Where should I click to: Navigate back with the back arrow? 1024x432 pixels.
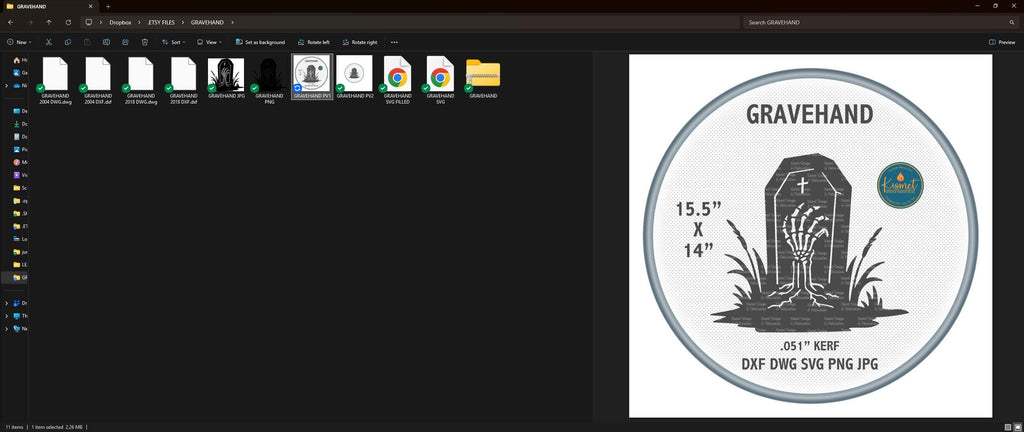[10, 22]
